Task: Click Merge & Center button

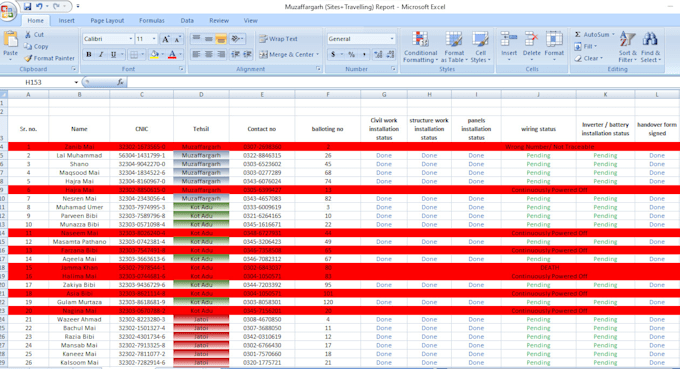Action: [x=287, y=55]
